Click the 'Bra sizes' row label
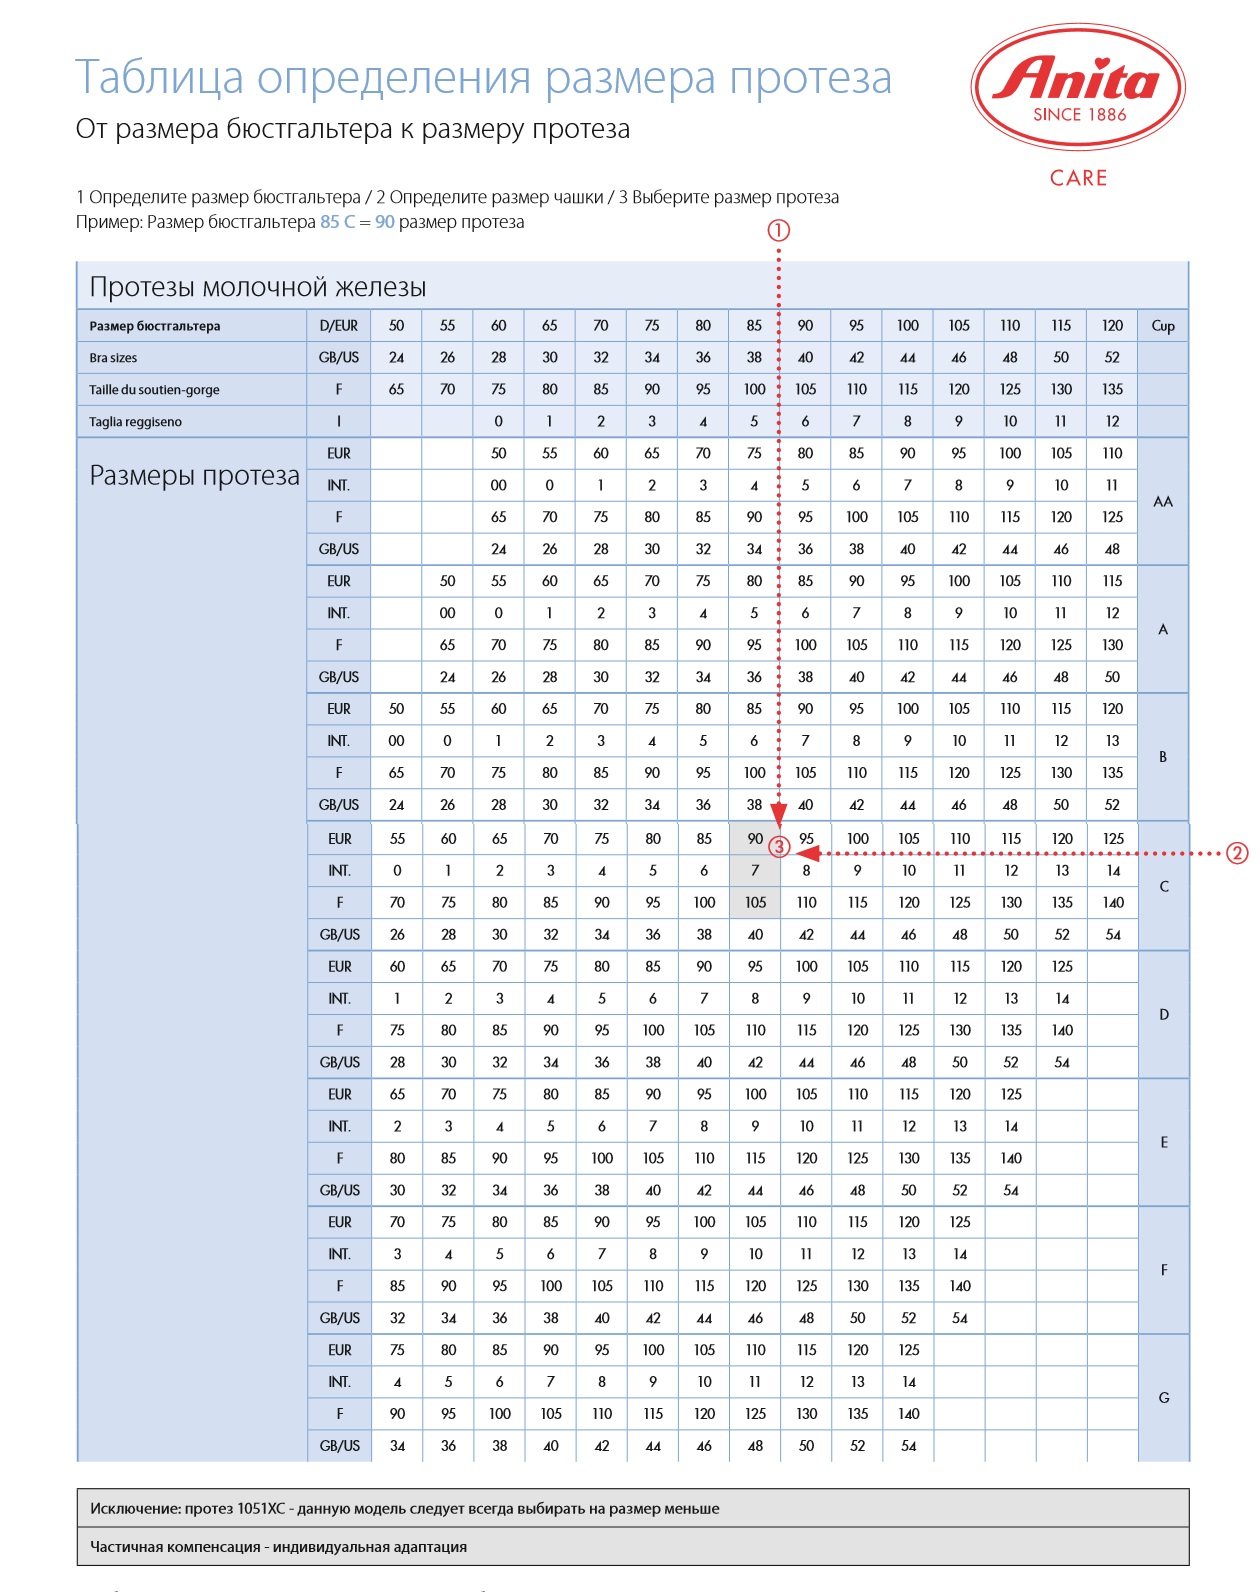The width and height of the screenshot is (1260, 1592). (x=113, y=358)
